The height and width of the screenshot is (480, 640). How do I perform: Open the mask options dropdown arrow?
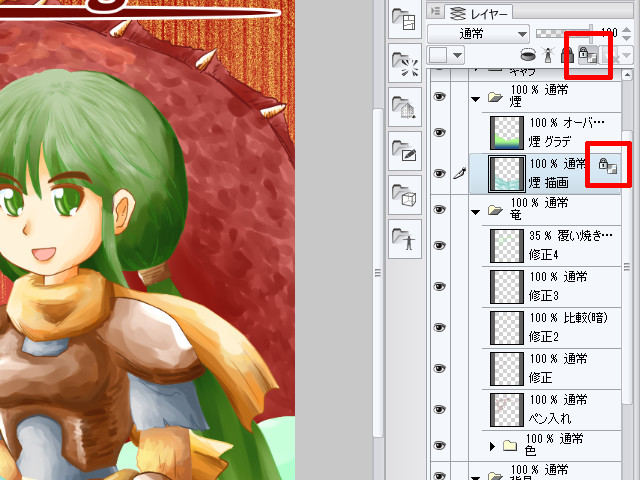(627, 55)
